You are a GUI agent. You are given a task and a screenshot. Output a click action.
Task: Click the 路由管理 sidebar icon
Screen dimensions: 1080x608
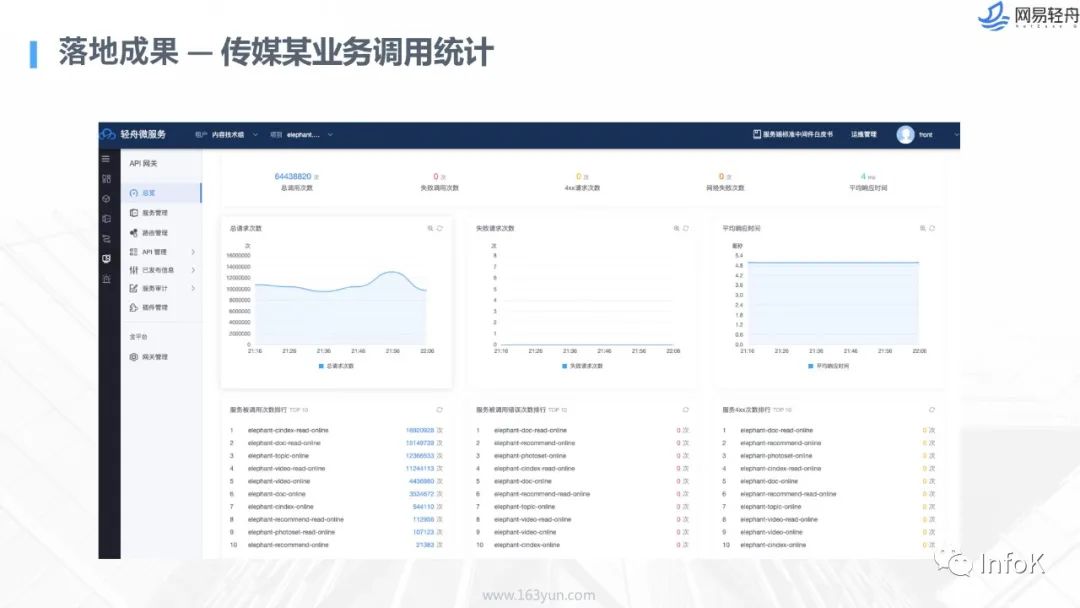pyautogui.click(x=134, y=233)
